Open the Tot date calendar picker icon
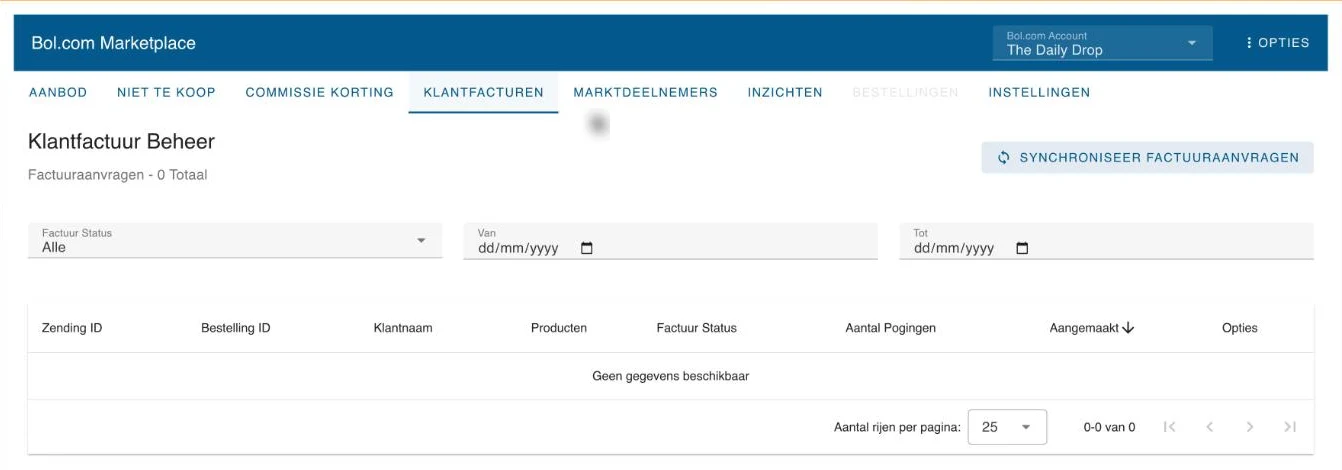 tap(1022, 248)
